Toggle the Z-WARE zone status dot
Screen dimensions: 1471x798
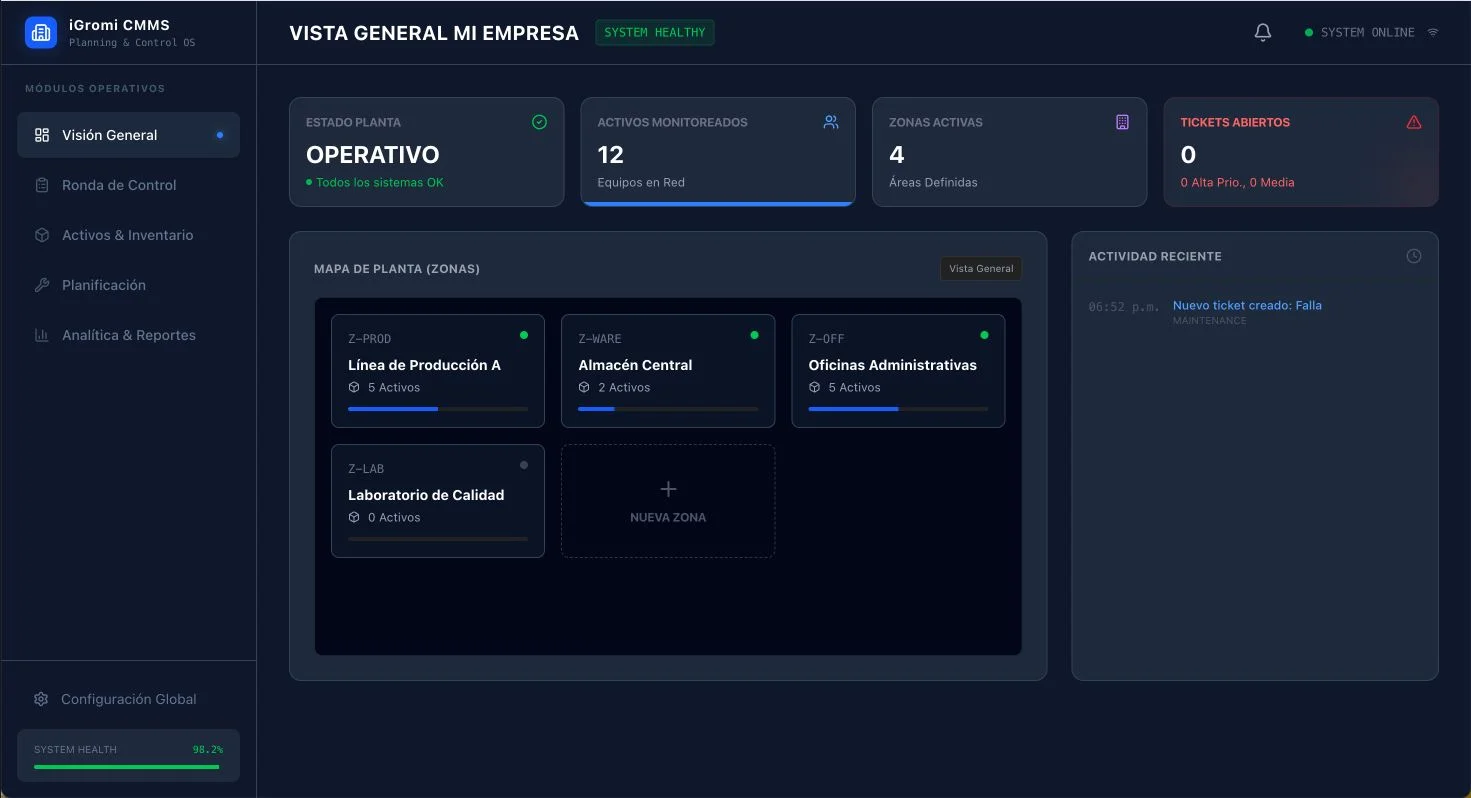pos(754,336)
